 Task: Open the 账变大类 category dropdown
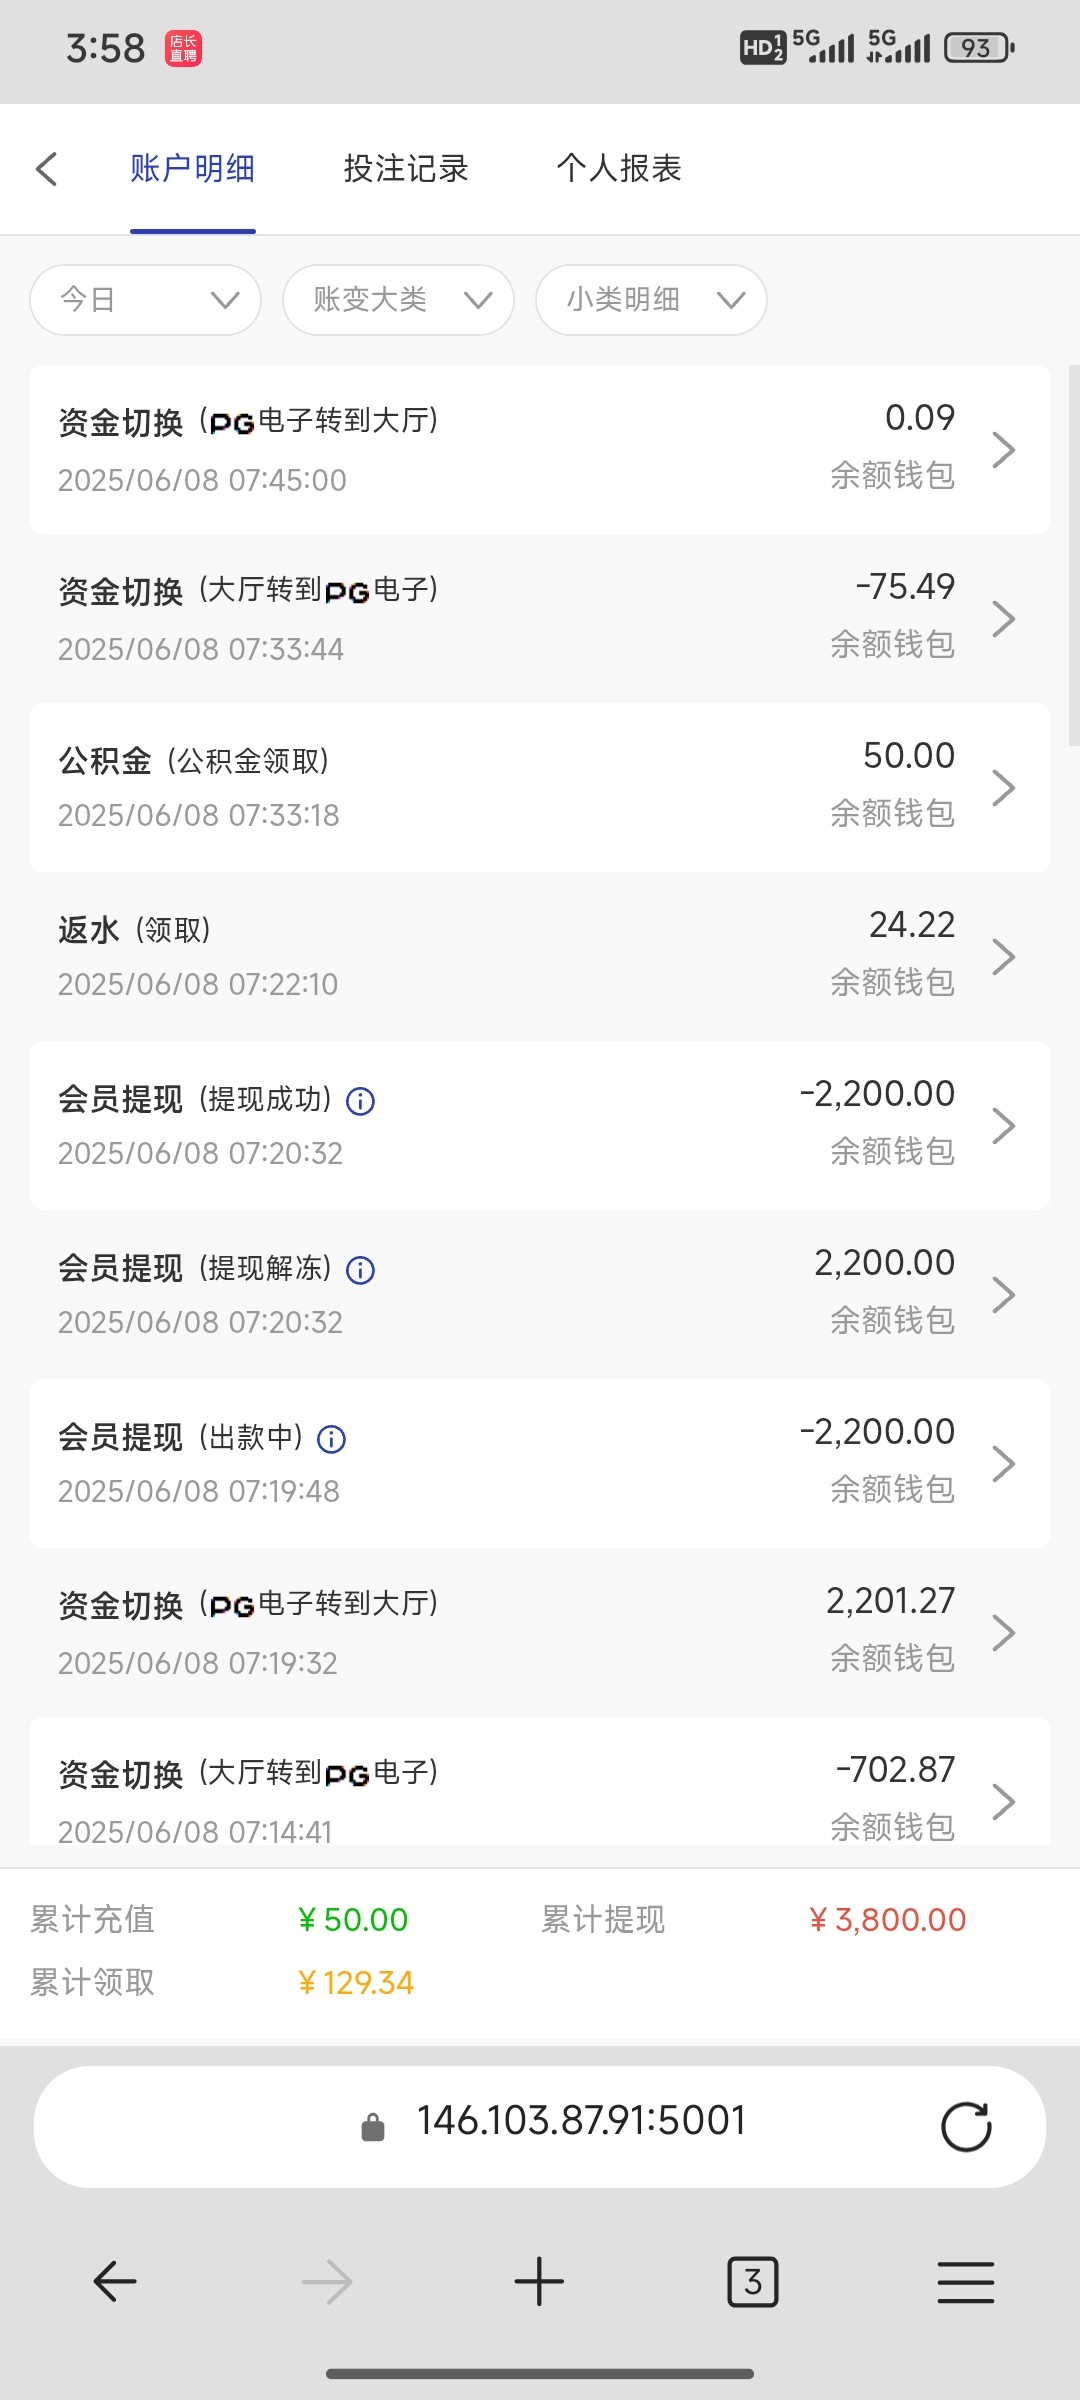(x=398, y=300)
